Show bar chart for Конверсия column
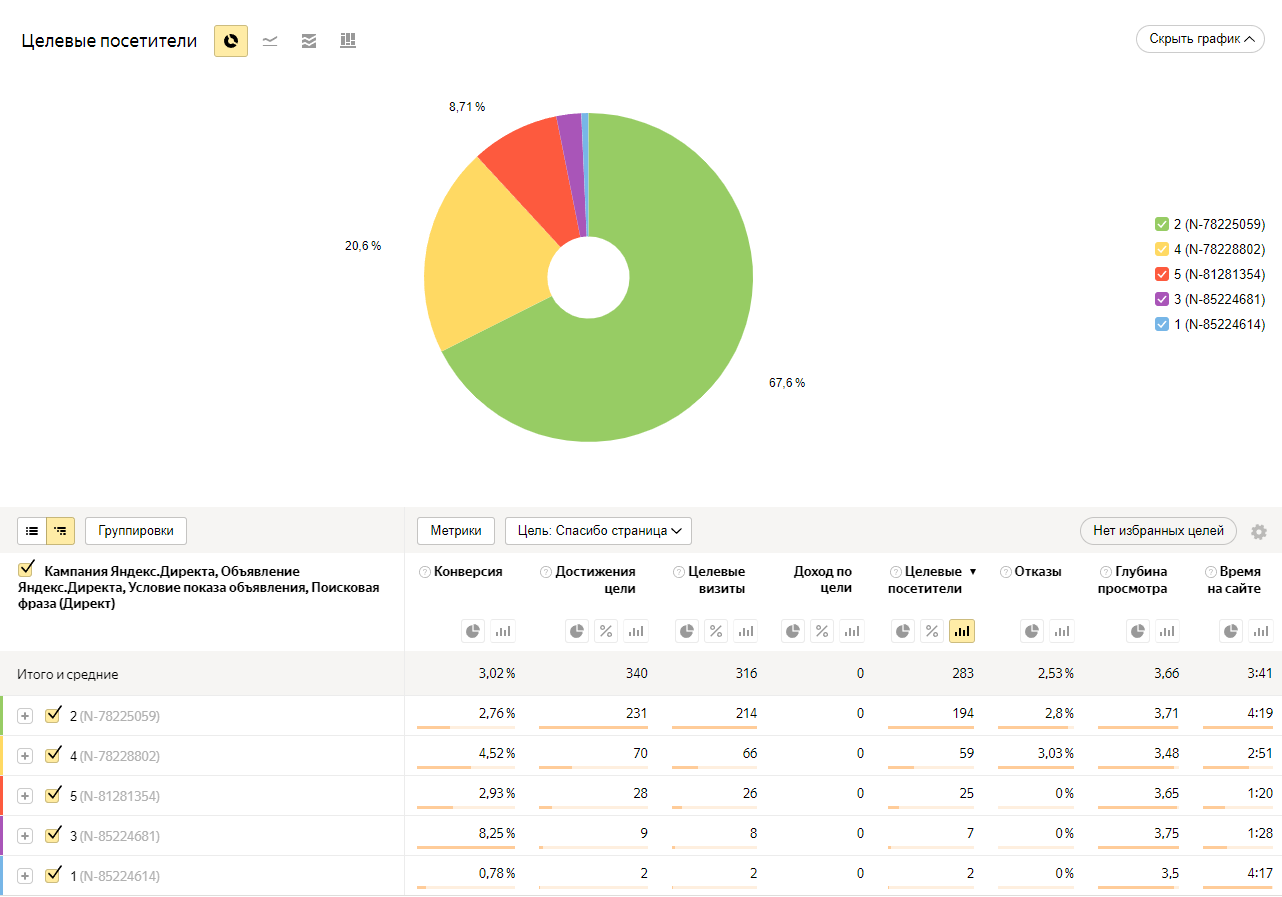1282x897 pixels. [x=502, y=631]
